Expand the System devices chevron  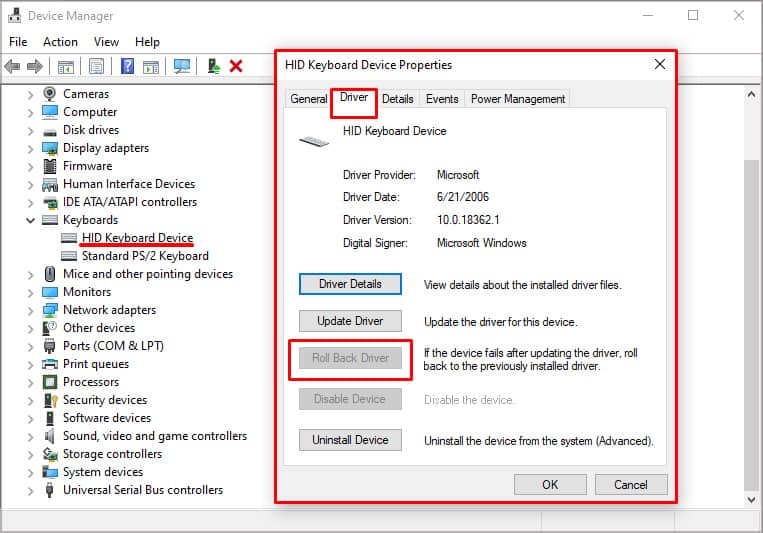point(30,473)
